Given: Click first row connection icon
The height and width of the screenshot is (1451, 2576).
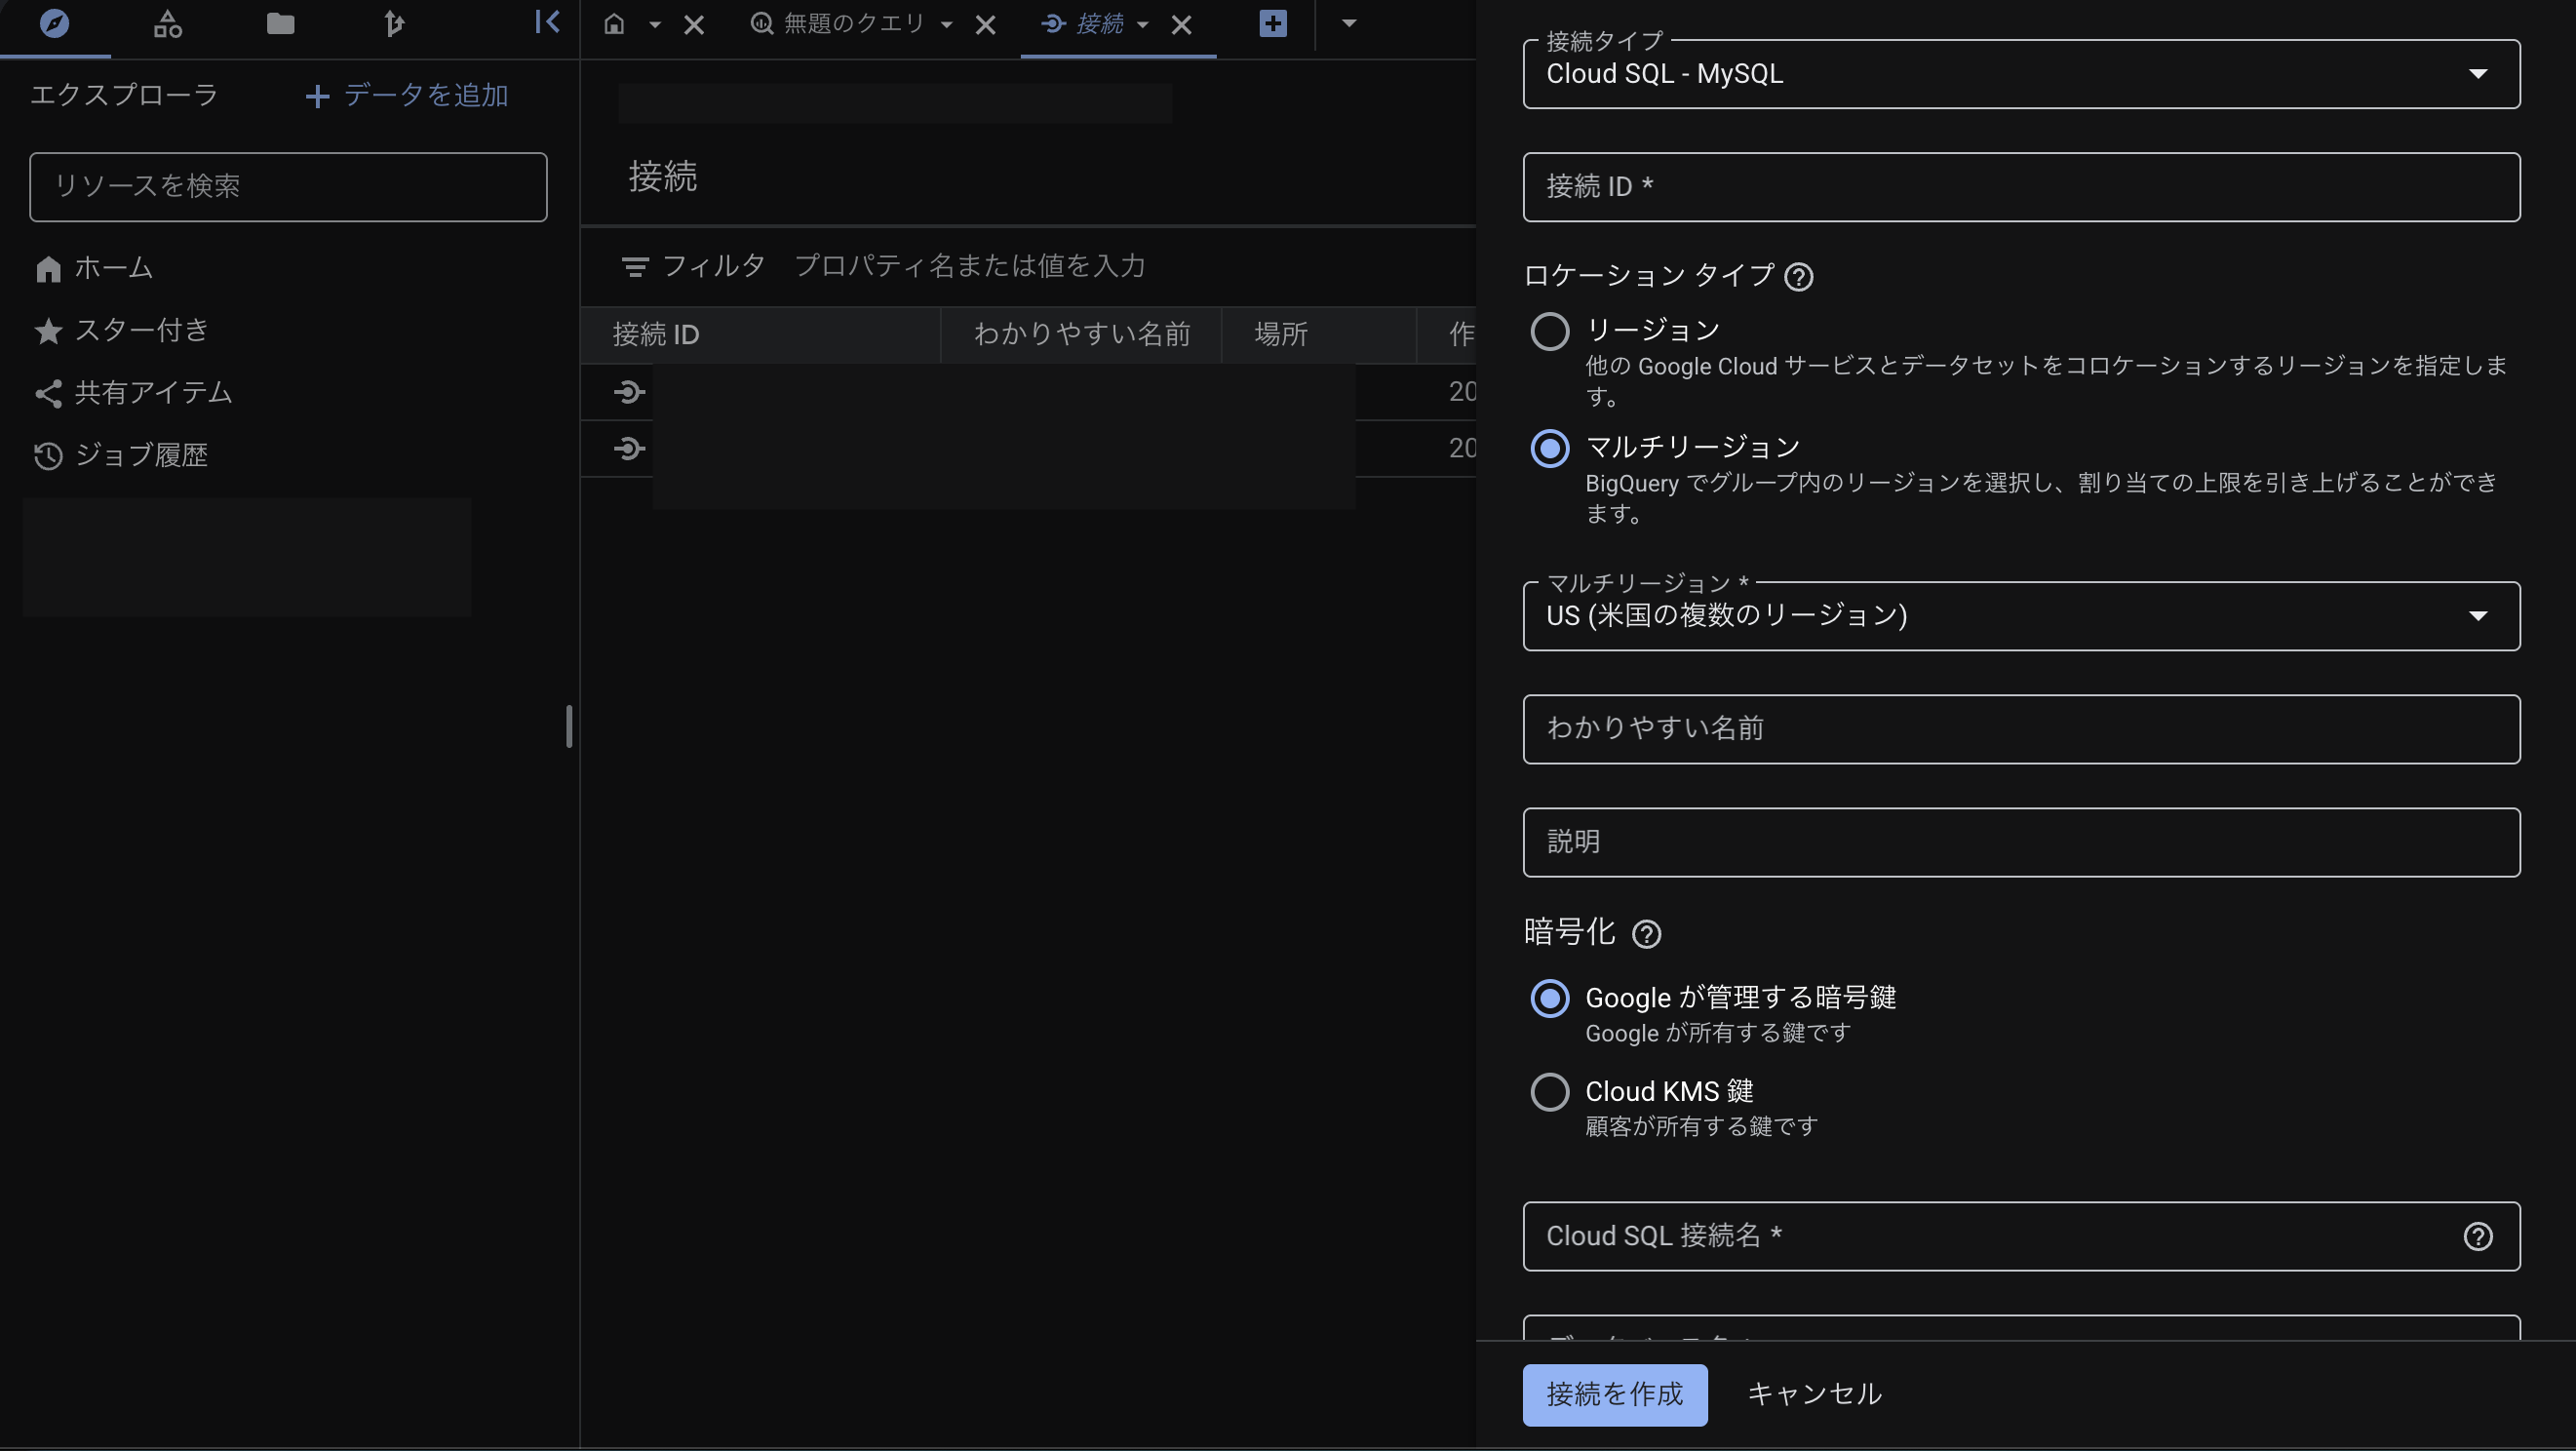Looking at the screenshot, I should [629, 392].
